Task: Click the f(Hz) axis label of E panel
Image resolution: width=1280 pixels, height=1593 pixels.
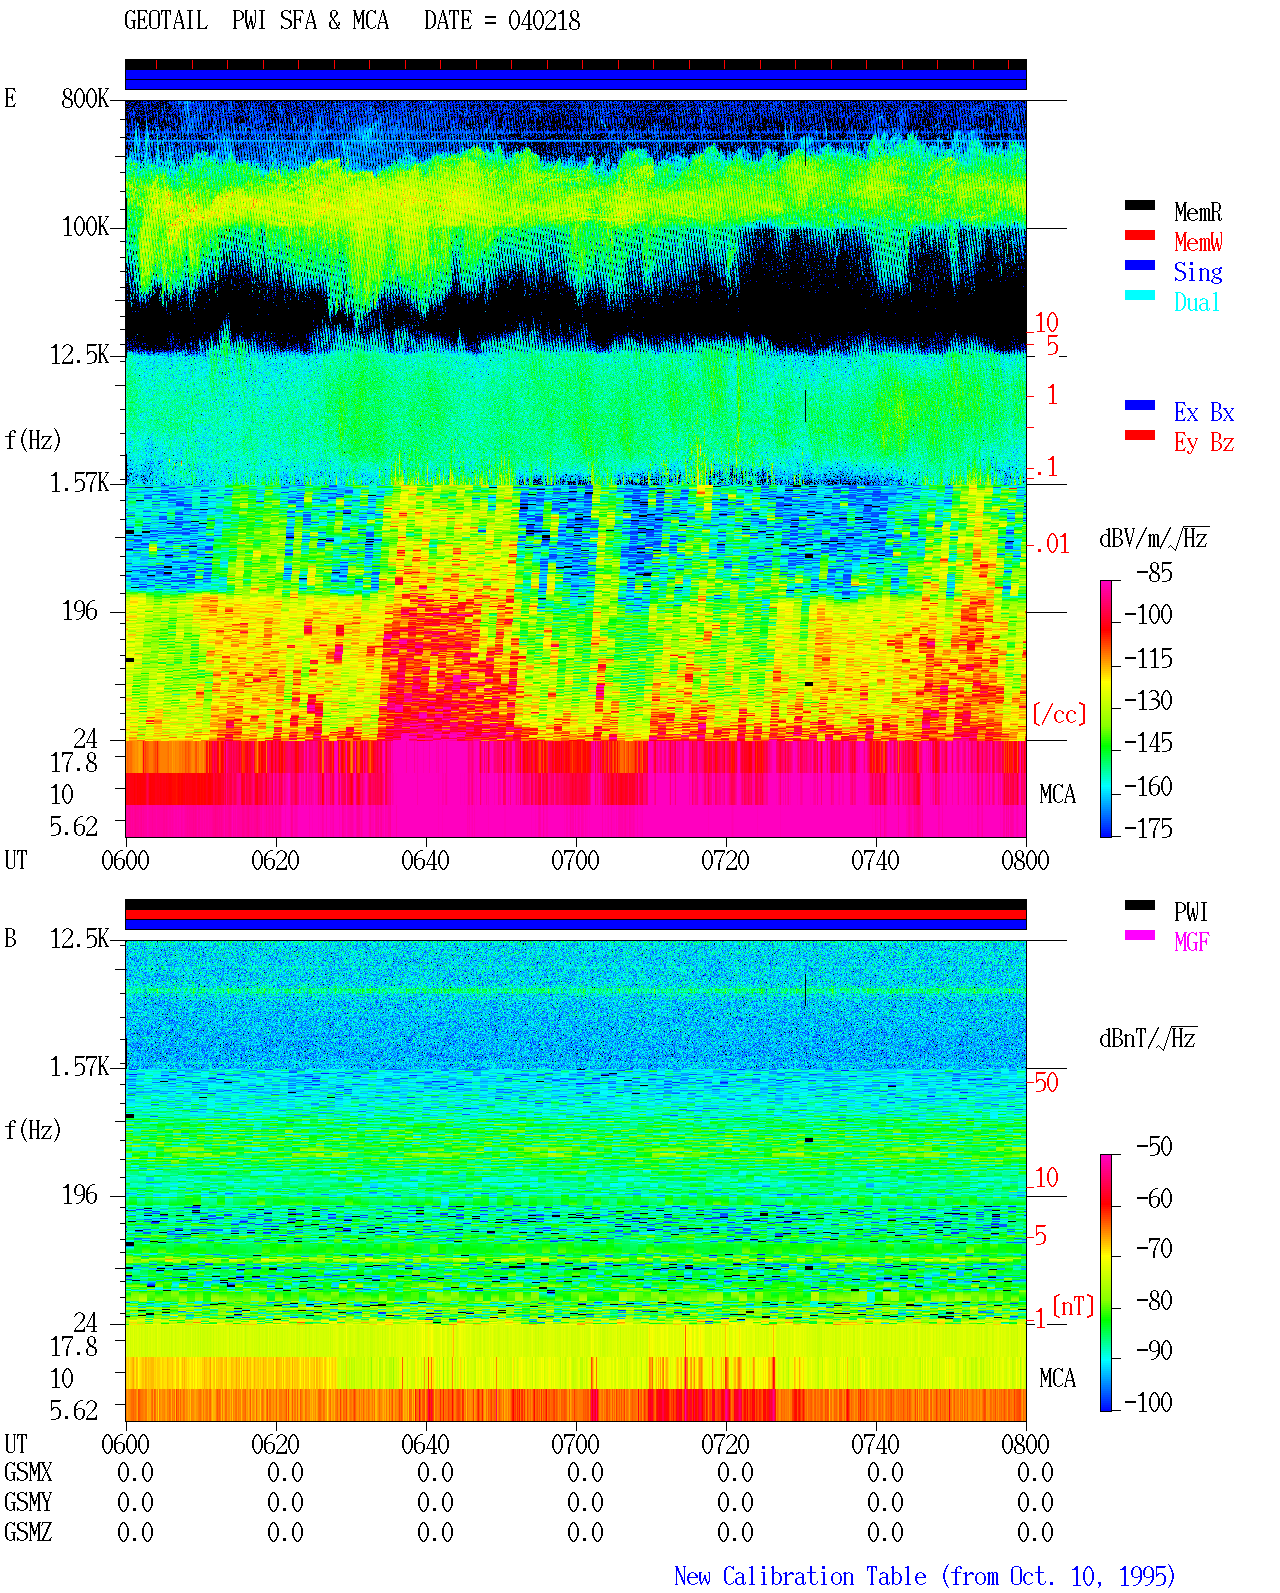Action: [x=33, y=440]
